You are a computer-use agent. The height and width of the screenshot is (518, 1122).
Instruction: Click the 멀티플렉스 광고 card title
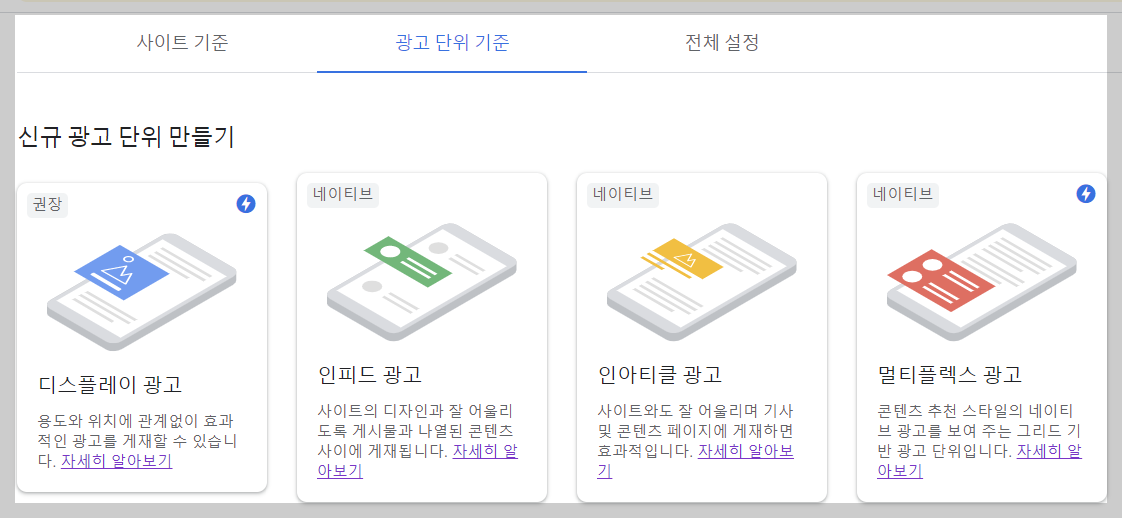point(950,374)
